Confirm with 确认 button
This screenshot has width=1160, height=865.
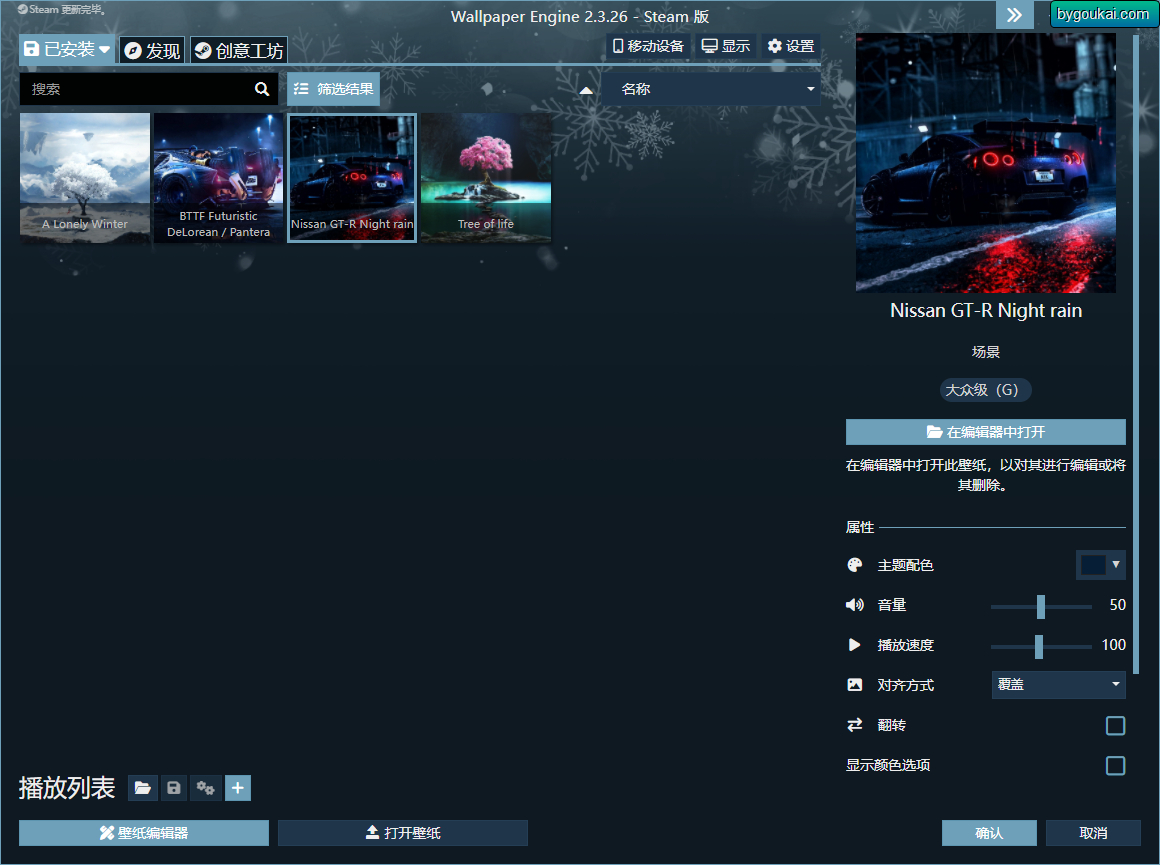[x=989, y=833]
